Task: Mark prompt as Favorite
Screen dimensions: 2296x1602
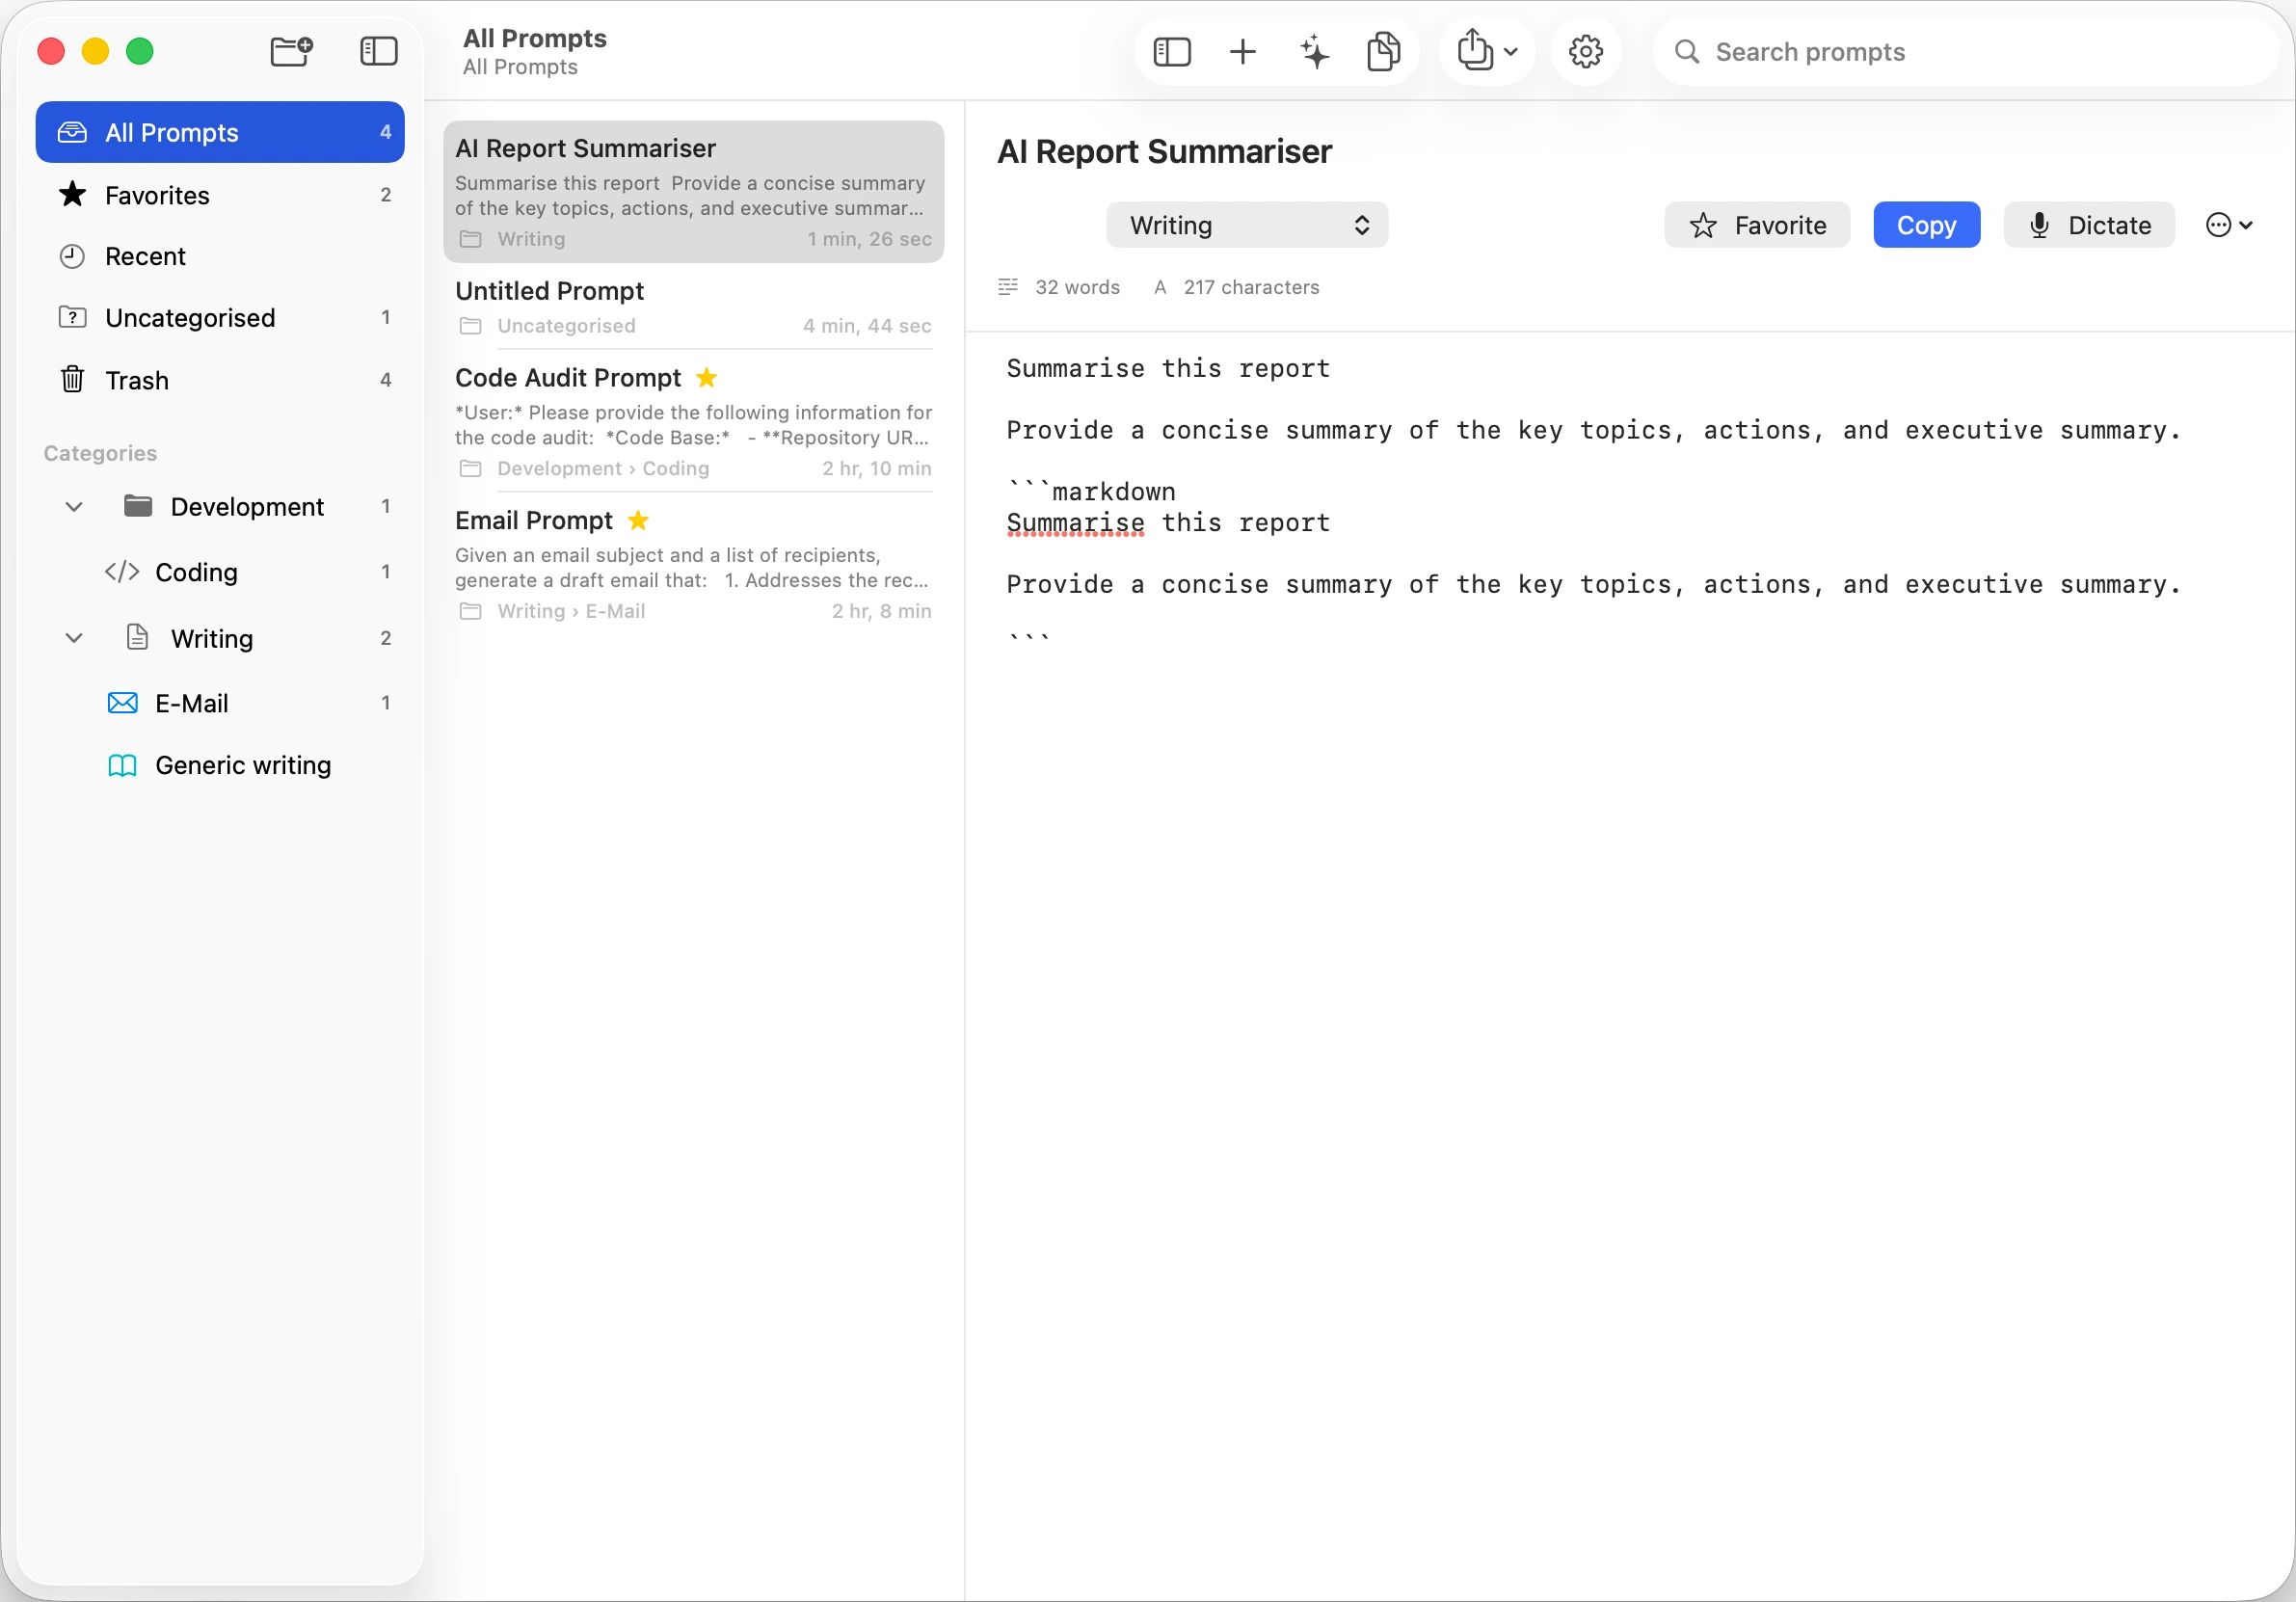Action: pyautogui.click(x=1757, y=225)
